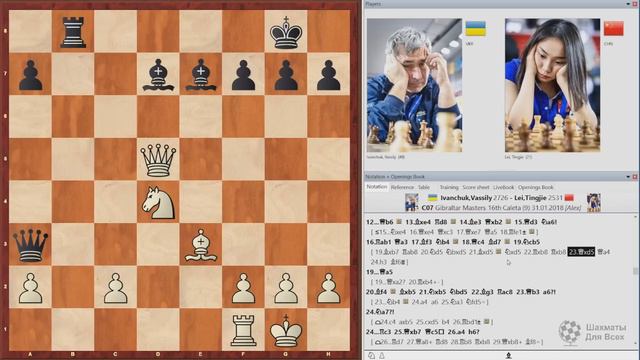This screenshot has width=640, height=360.
Task: Close the Notation + Openings Book panel
Action: 635,177
